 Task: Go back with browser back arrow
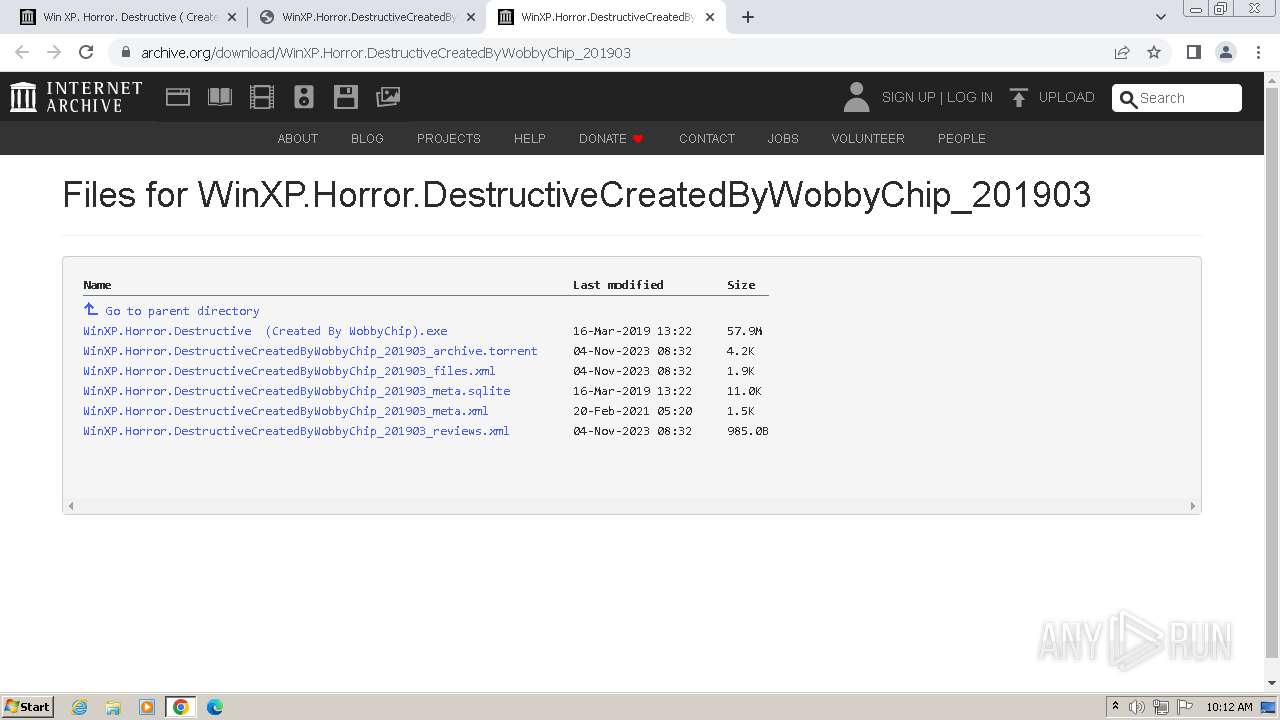coord(22,52)
